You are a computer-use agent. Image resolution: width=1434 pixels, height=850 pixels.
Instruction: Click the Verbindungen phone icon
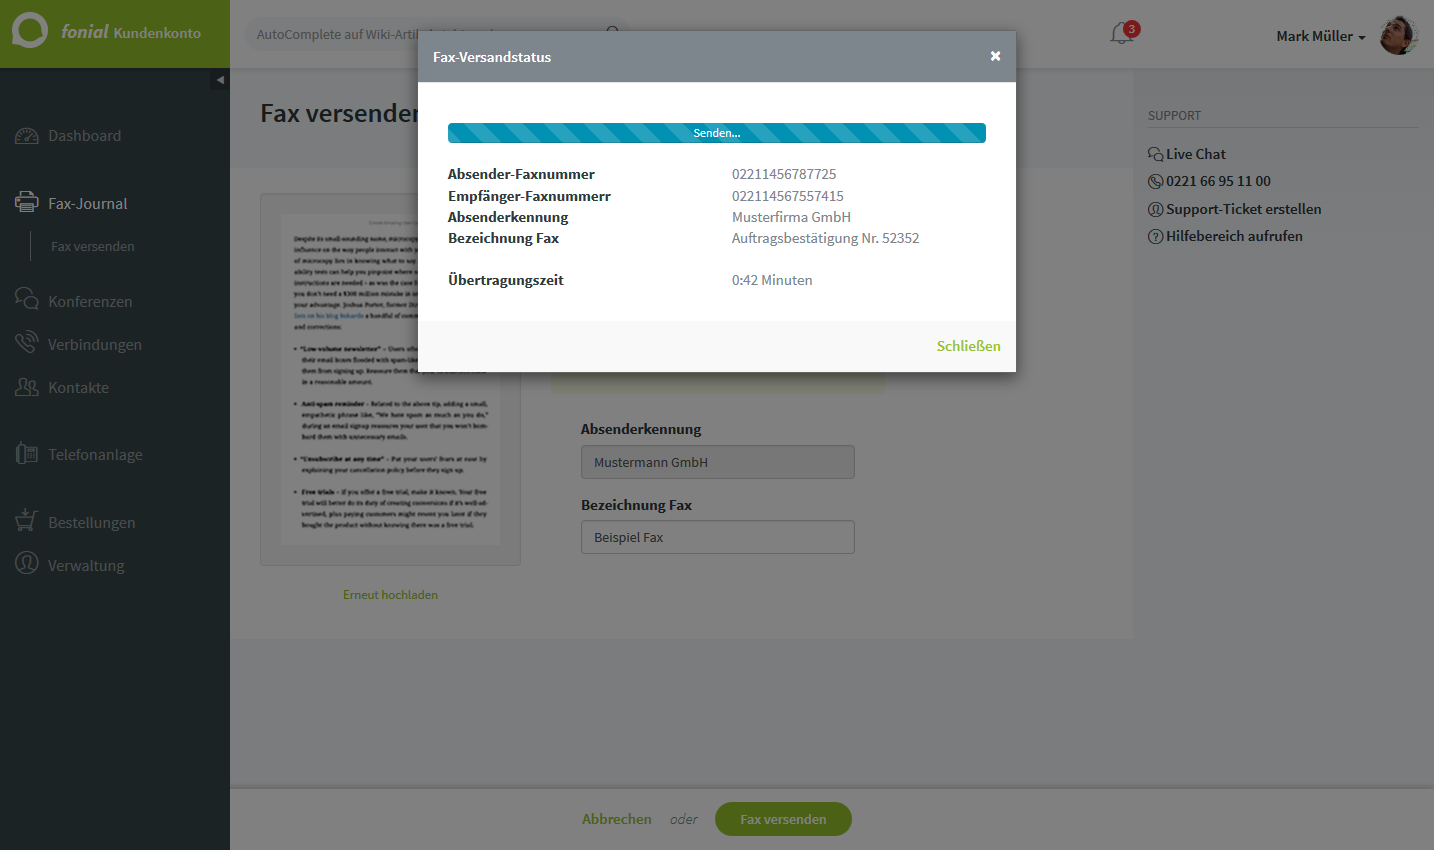point(27,343)
